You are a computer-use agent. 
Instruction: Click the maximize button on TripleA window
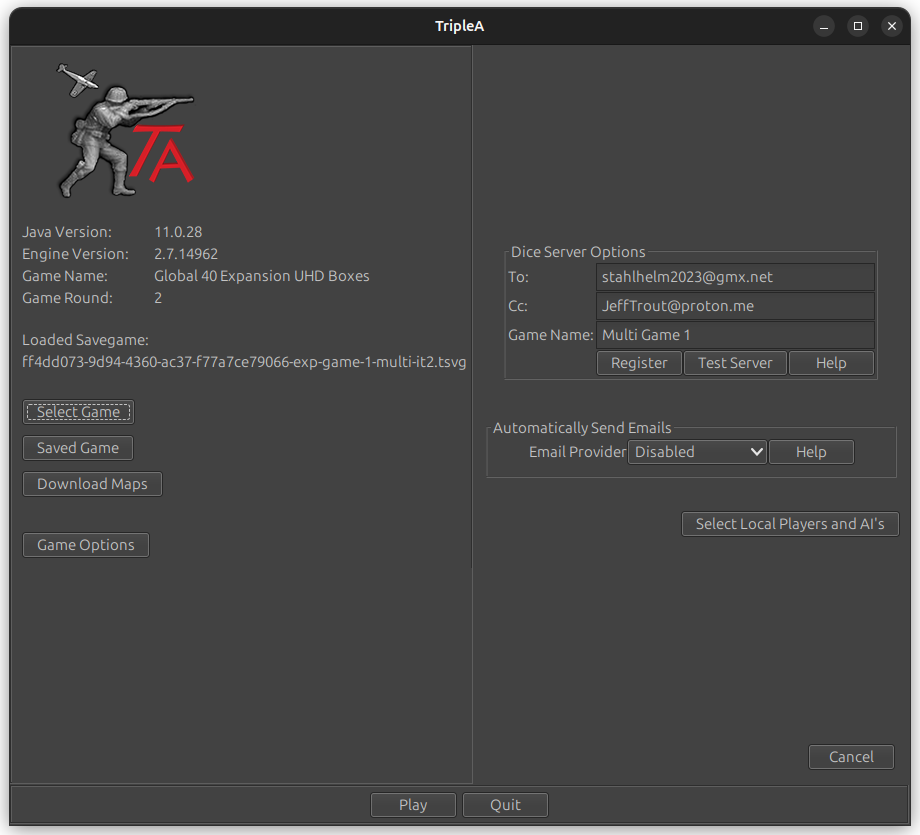857,25
